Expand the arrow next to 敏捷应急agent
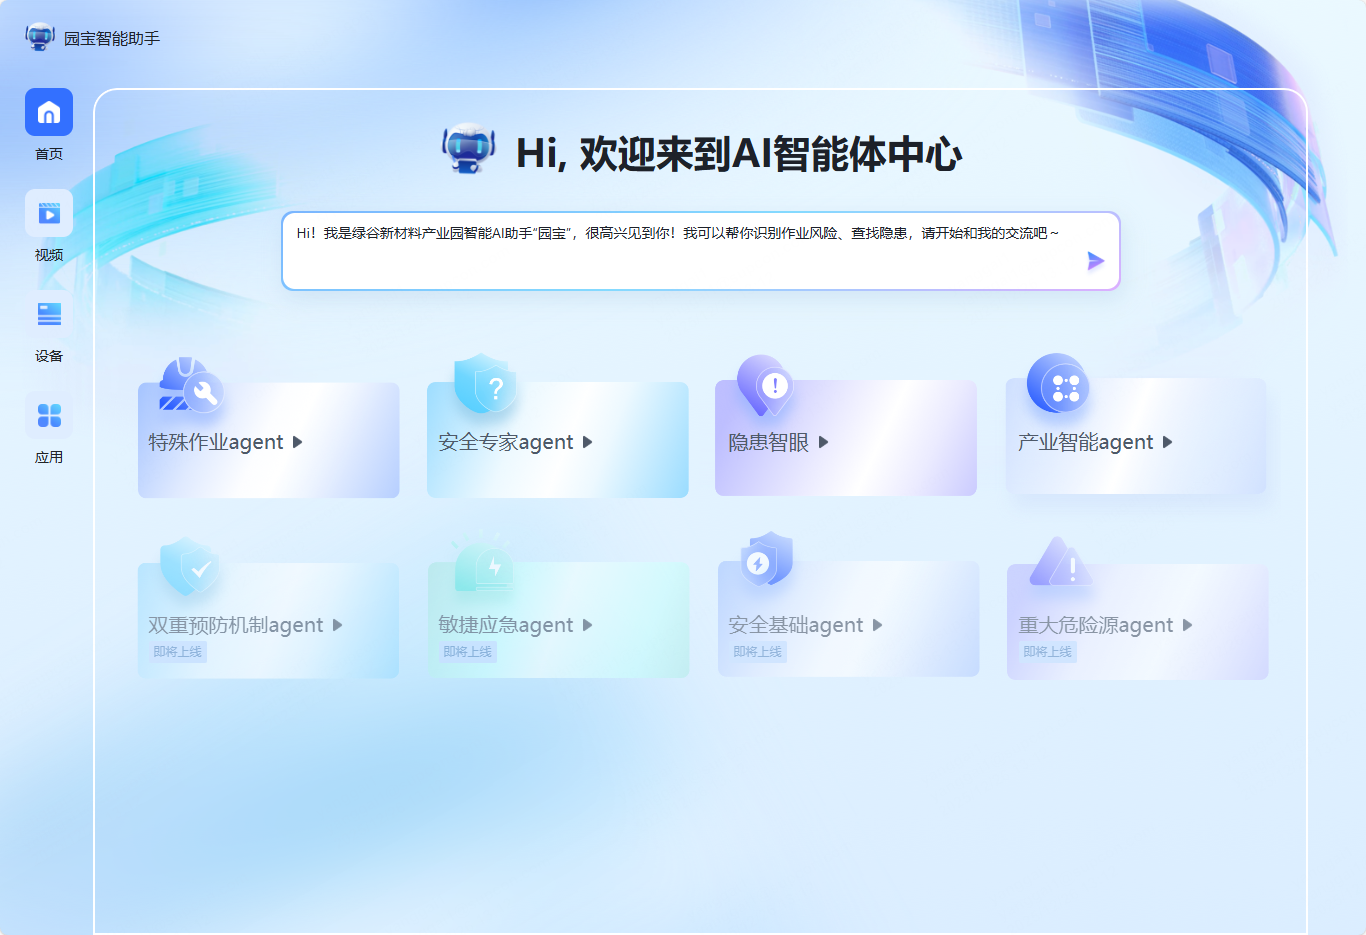This screenshot has height=935, width=1366. [587, 625]
